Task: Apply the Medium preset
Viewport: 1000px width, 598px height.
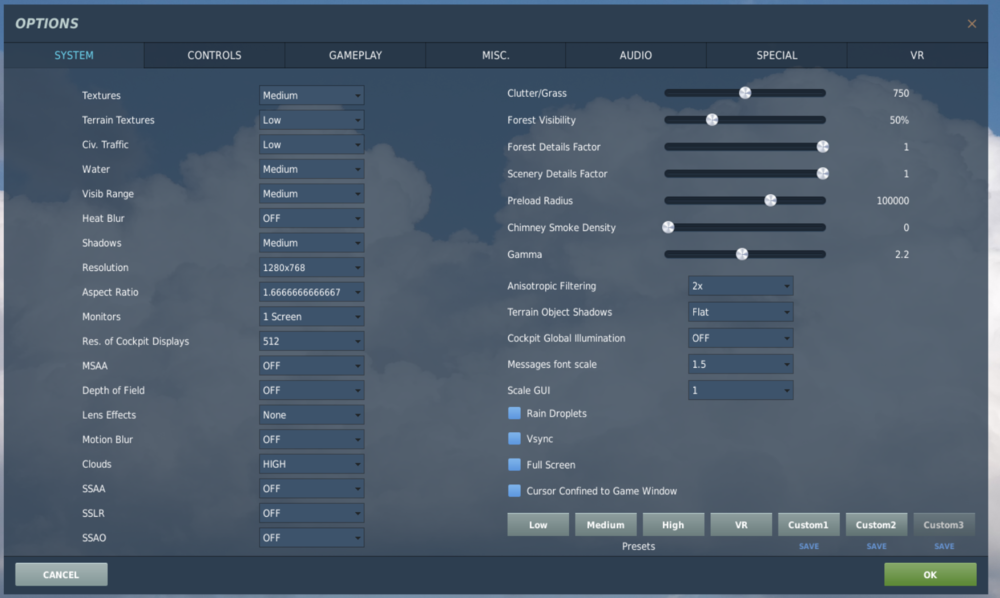Action: pos(605,525)
